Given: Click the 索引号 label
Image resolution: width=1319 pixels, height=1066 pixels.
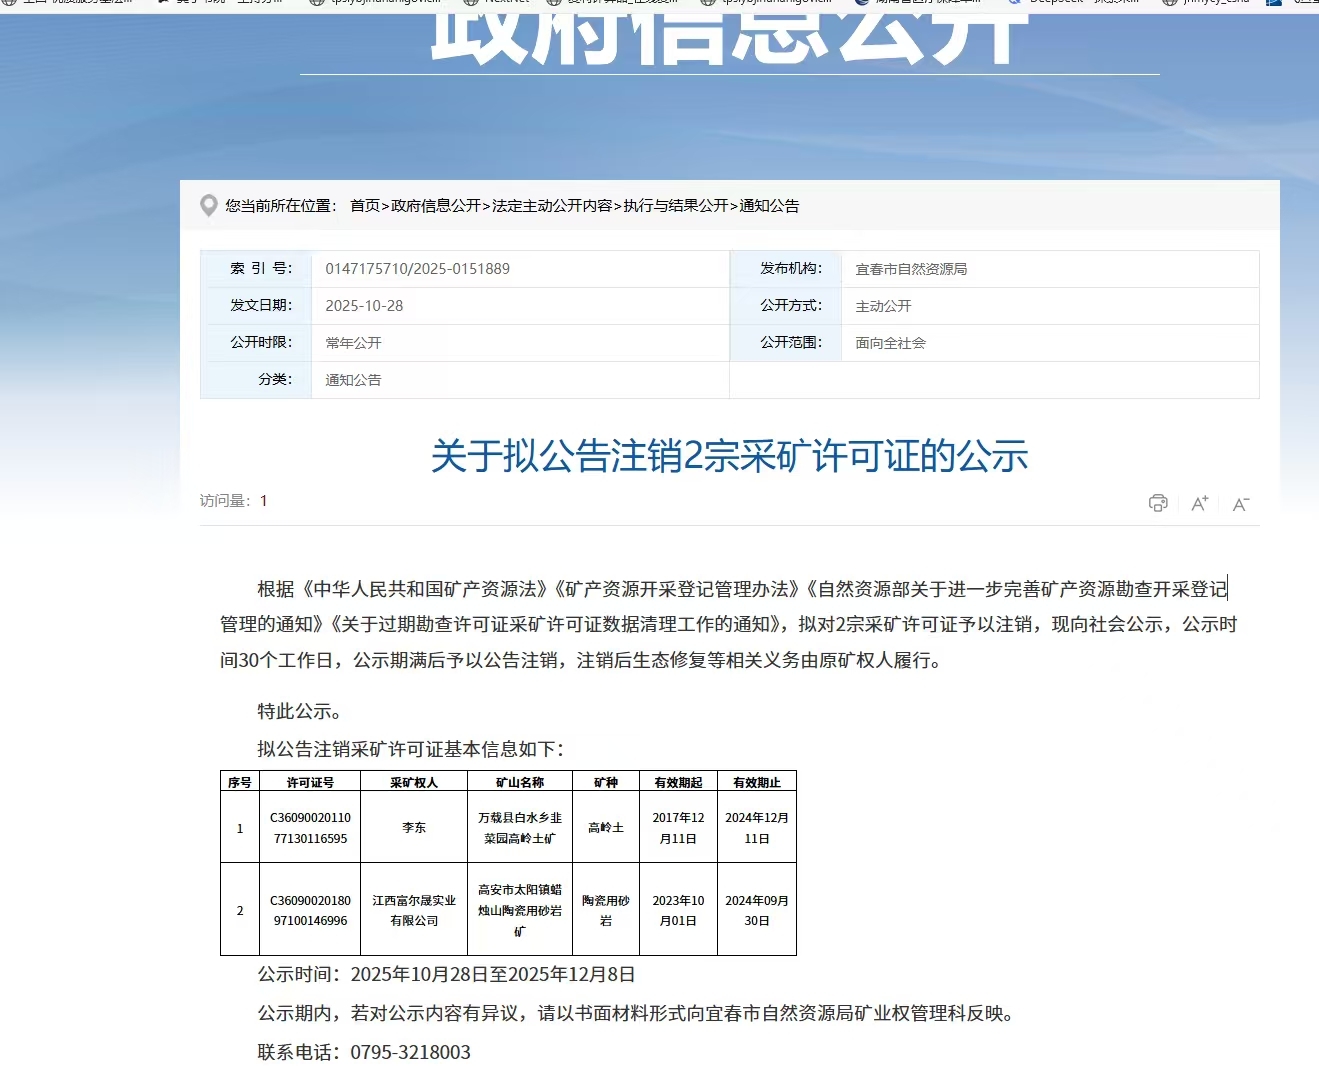Looking at the screenshot, I should tap(261, 268).
